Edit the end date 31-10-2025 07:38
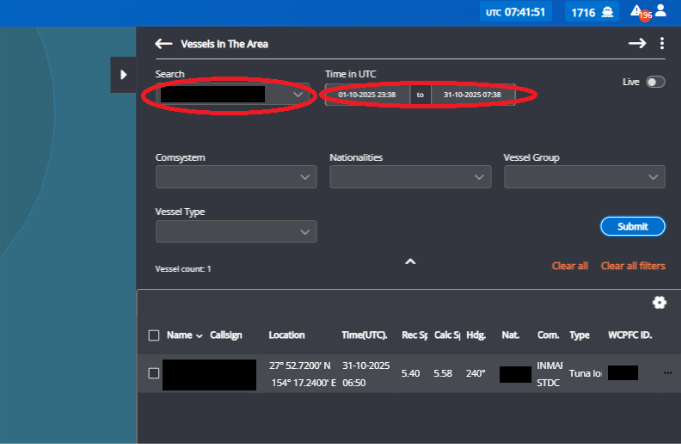Viewport: 681px width, 444px height. (x=473, y=95)
